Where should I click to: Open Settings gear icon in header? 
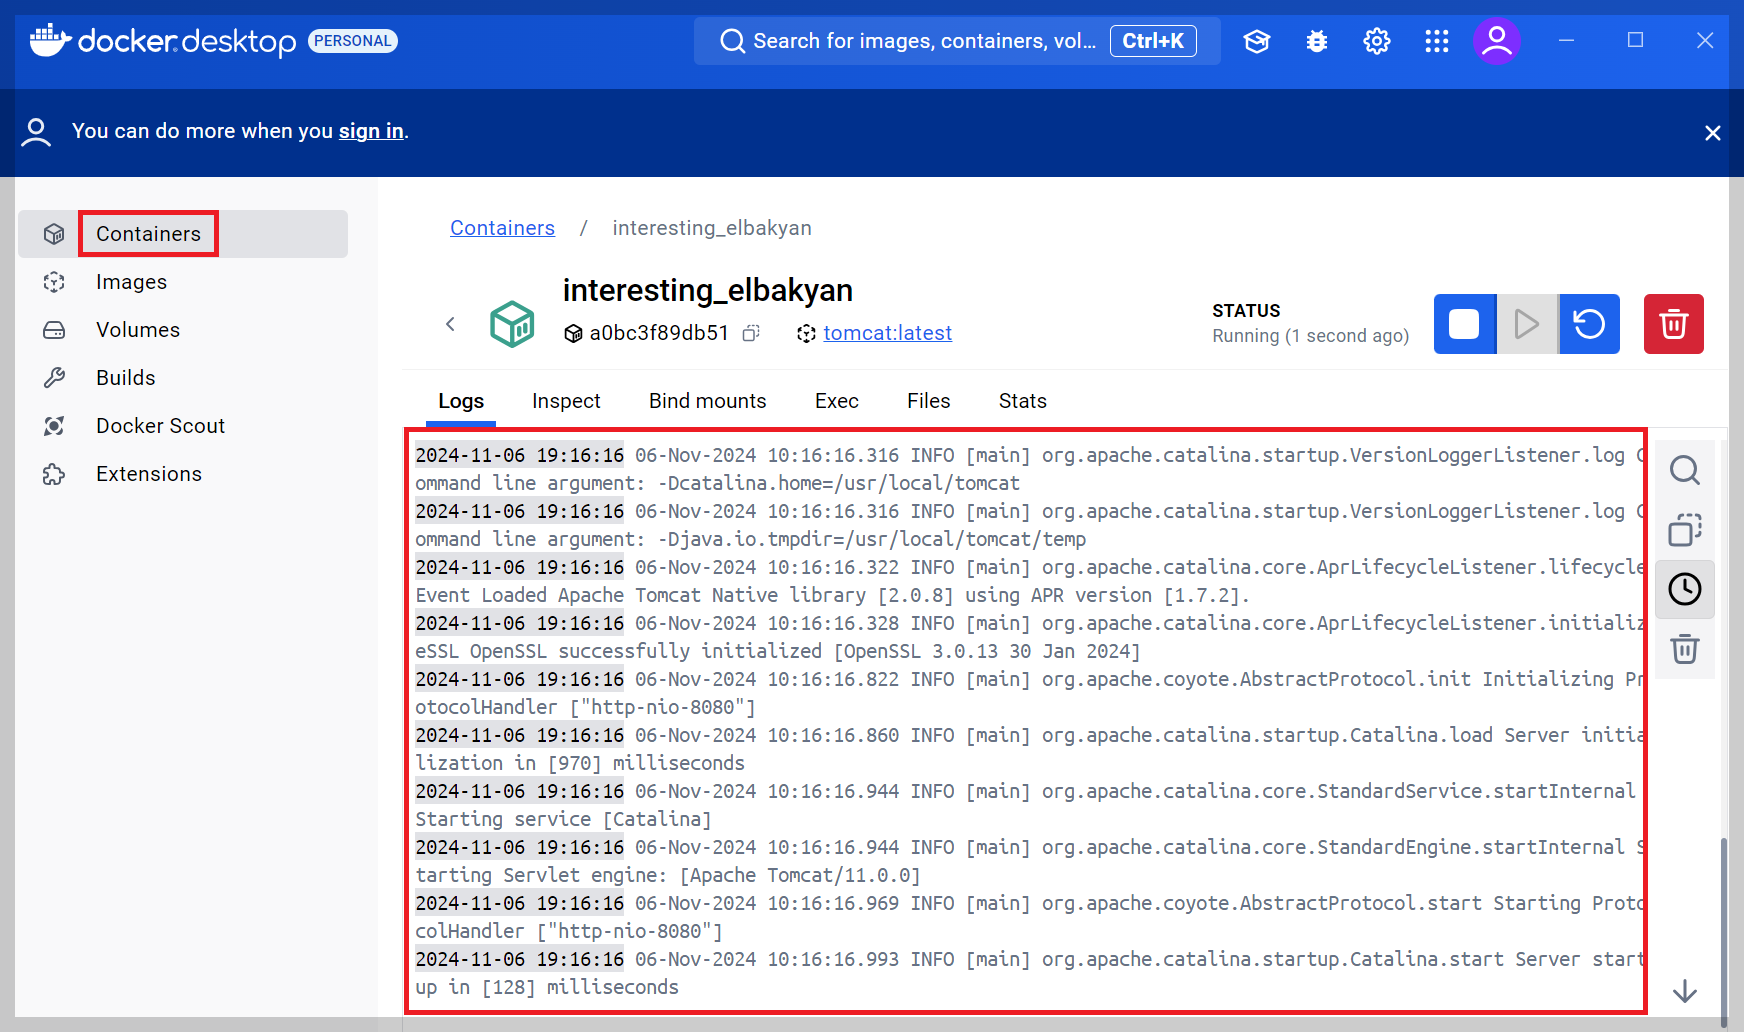pos(1377,41)
